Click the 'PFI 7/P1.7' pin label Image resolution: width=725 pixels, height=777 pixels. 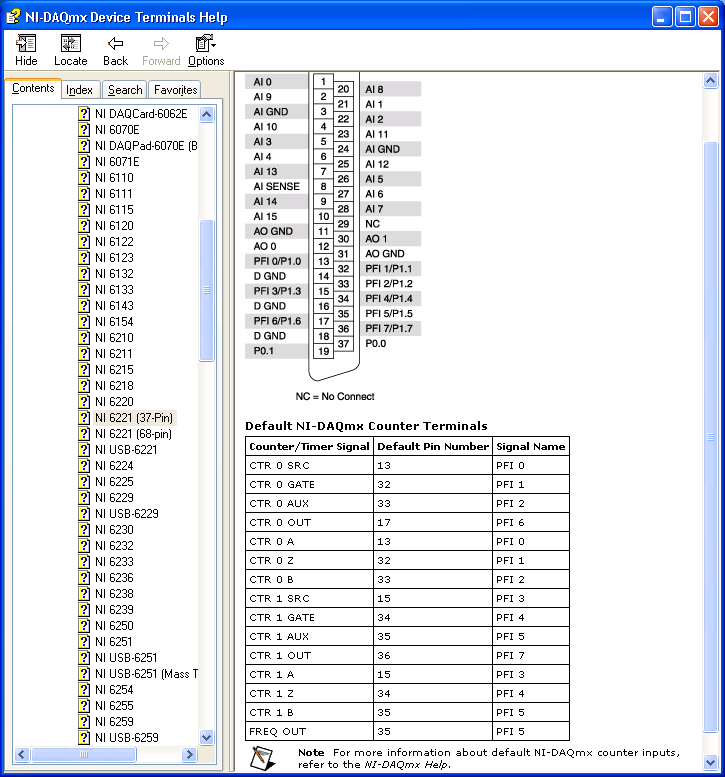390,329
